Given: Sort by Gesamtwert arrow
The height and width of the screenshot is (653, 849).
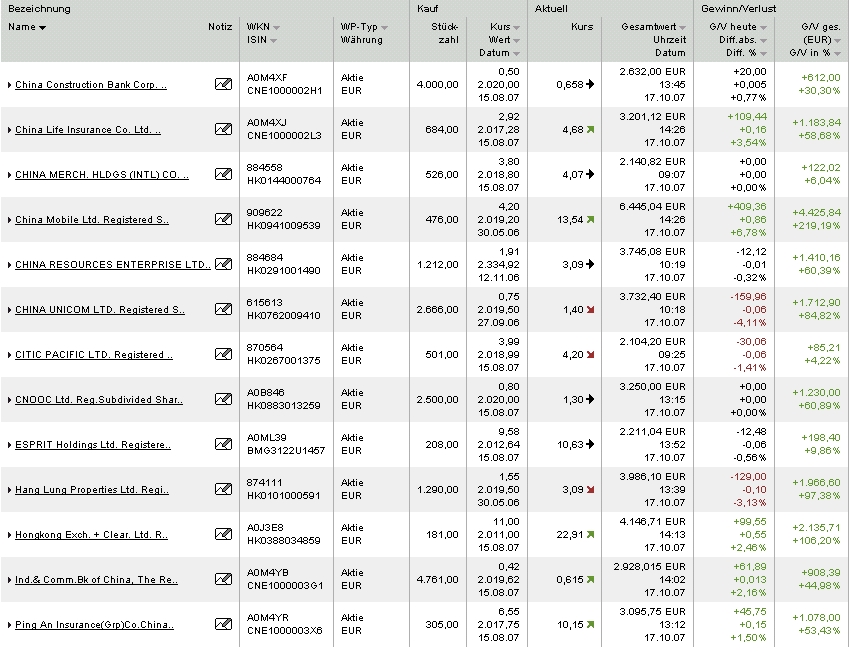Looking at the screenshot, I should pyautogui.click(x=682, y=28).
